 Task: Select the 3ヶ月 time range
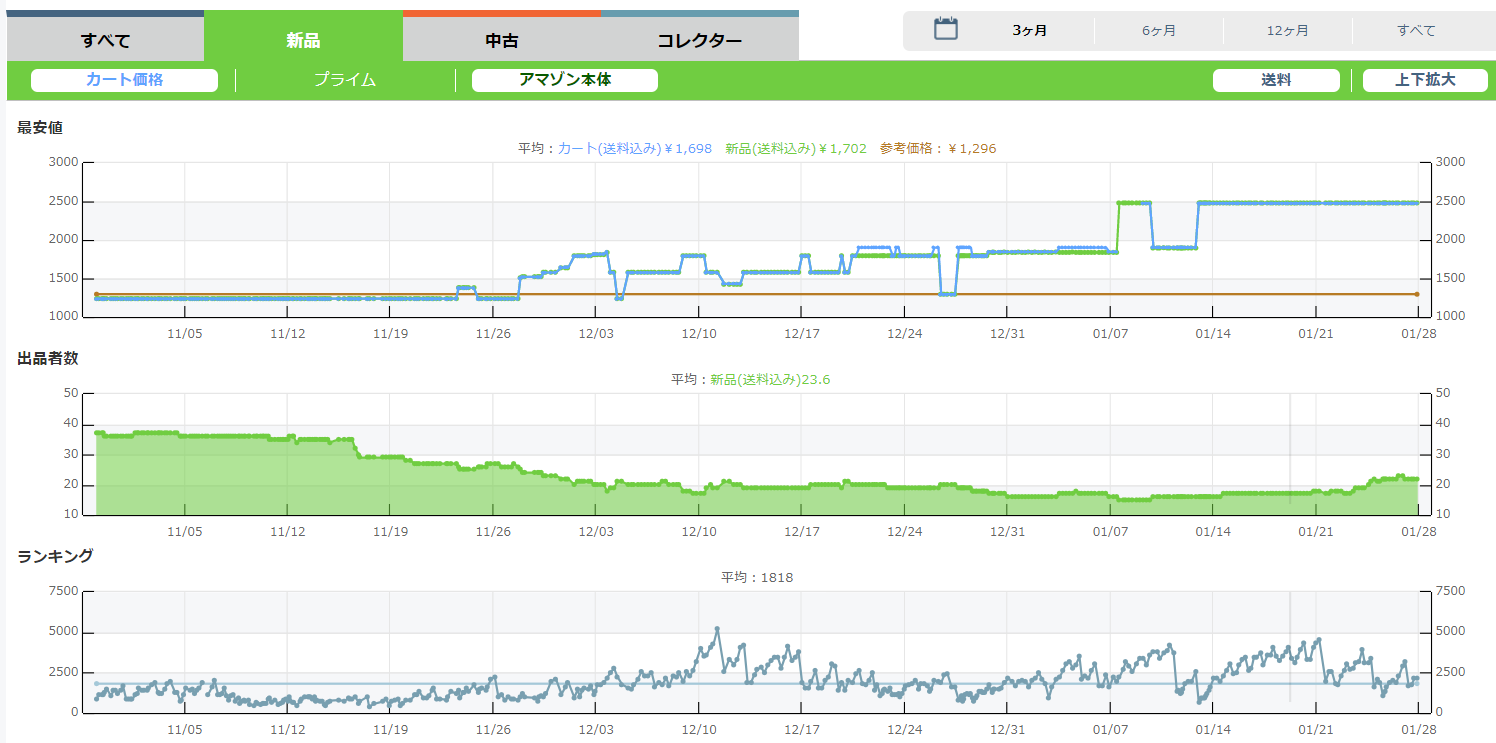click(1029, 31)
